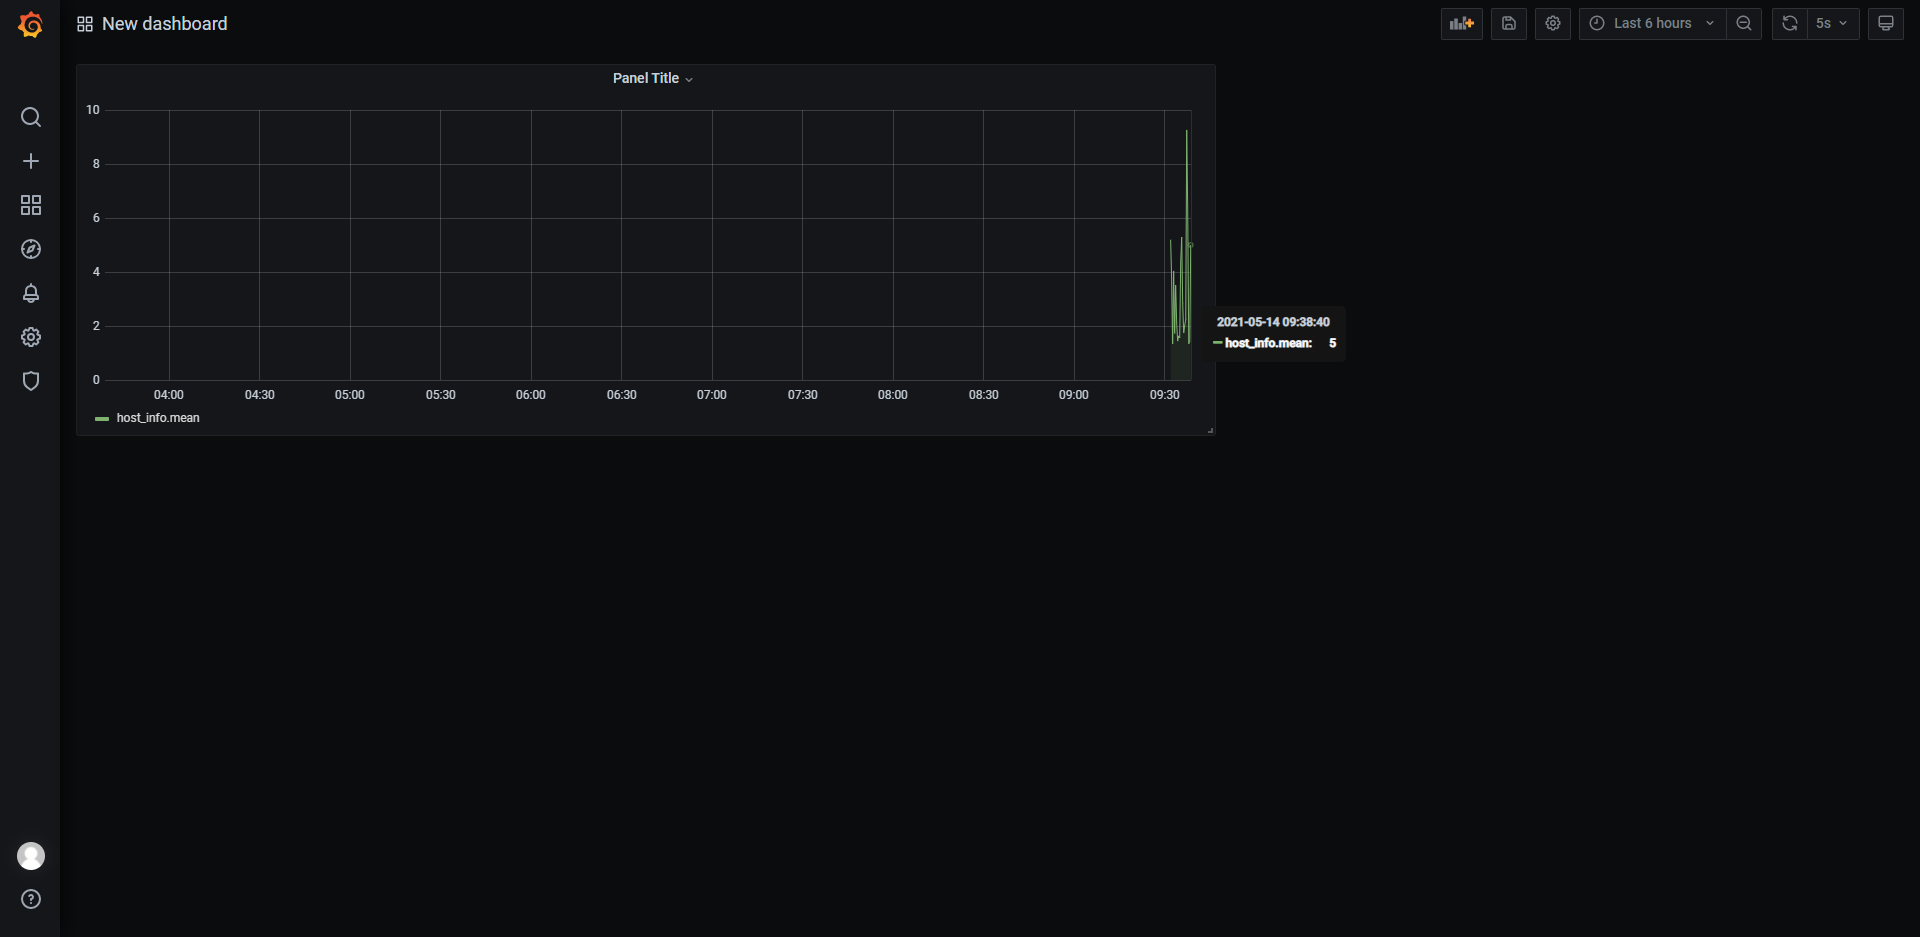Click the zoom out time range icon
The width and height of the screenshot is (1920, 937).
tap(1744, 23)
